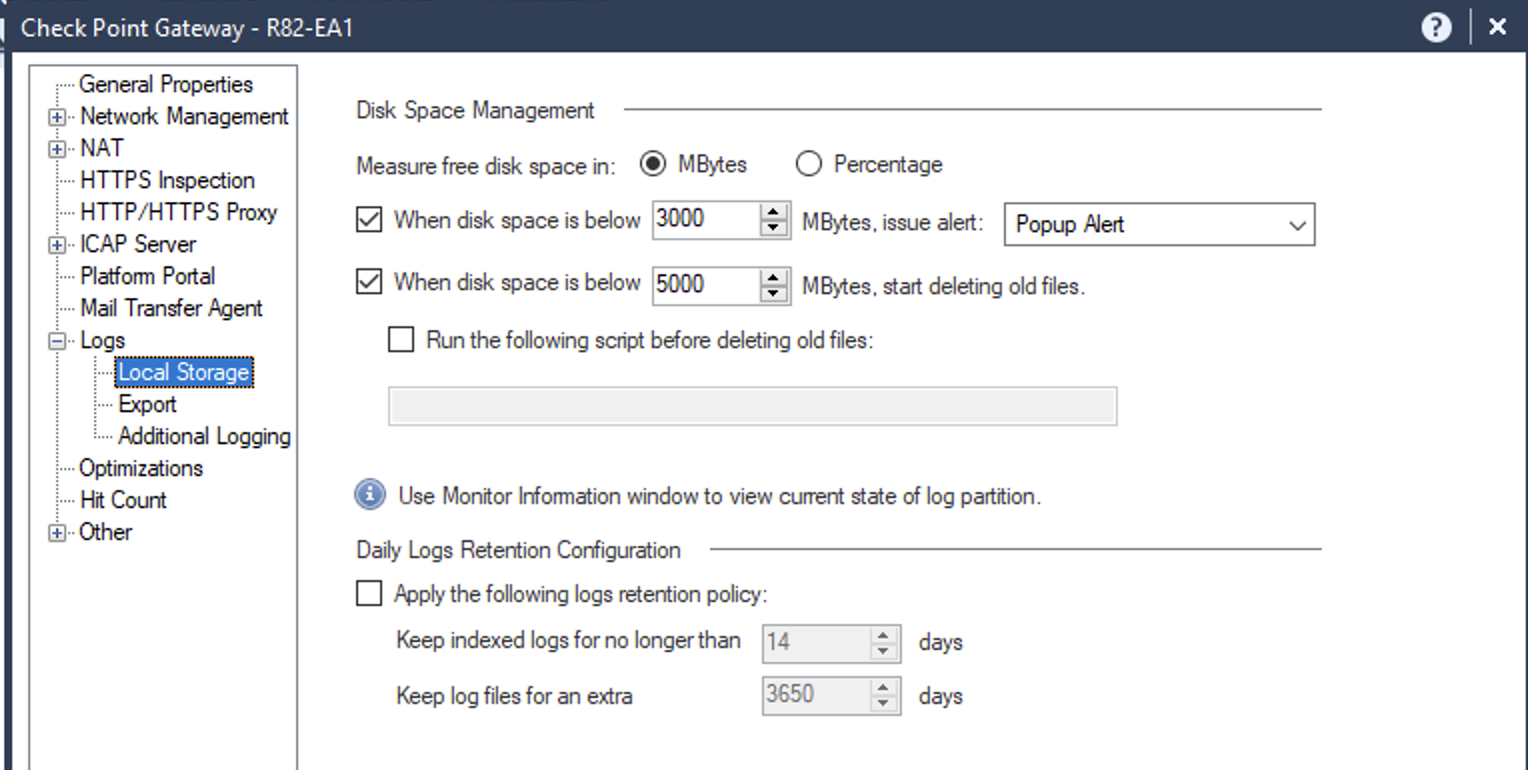Viewport: 1528px width, 770px height.
Task: Enable run script before deleting checkbox
Action: 401,340
